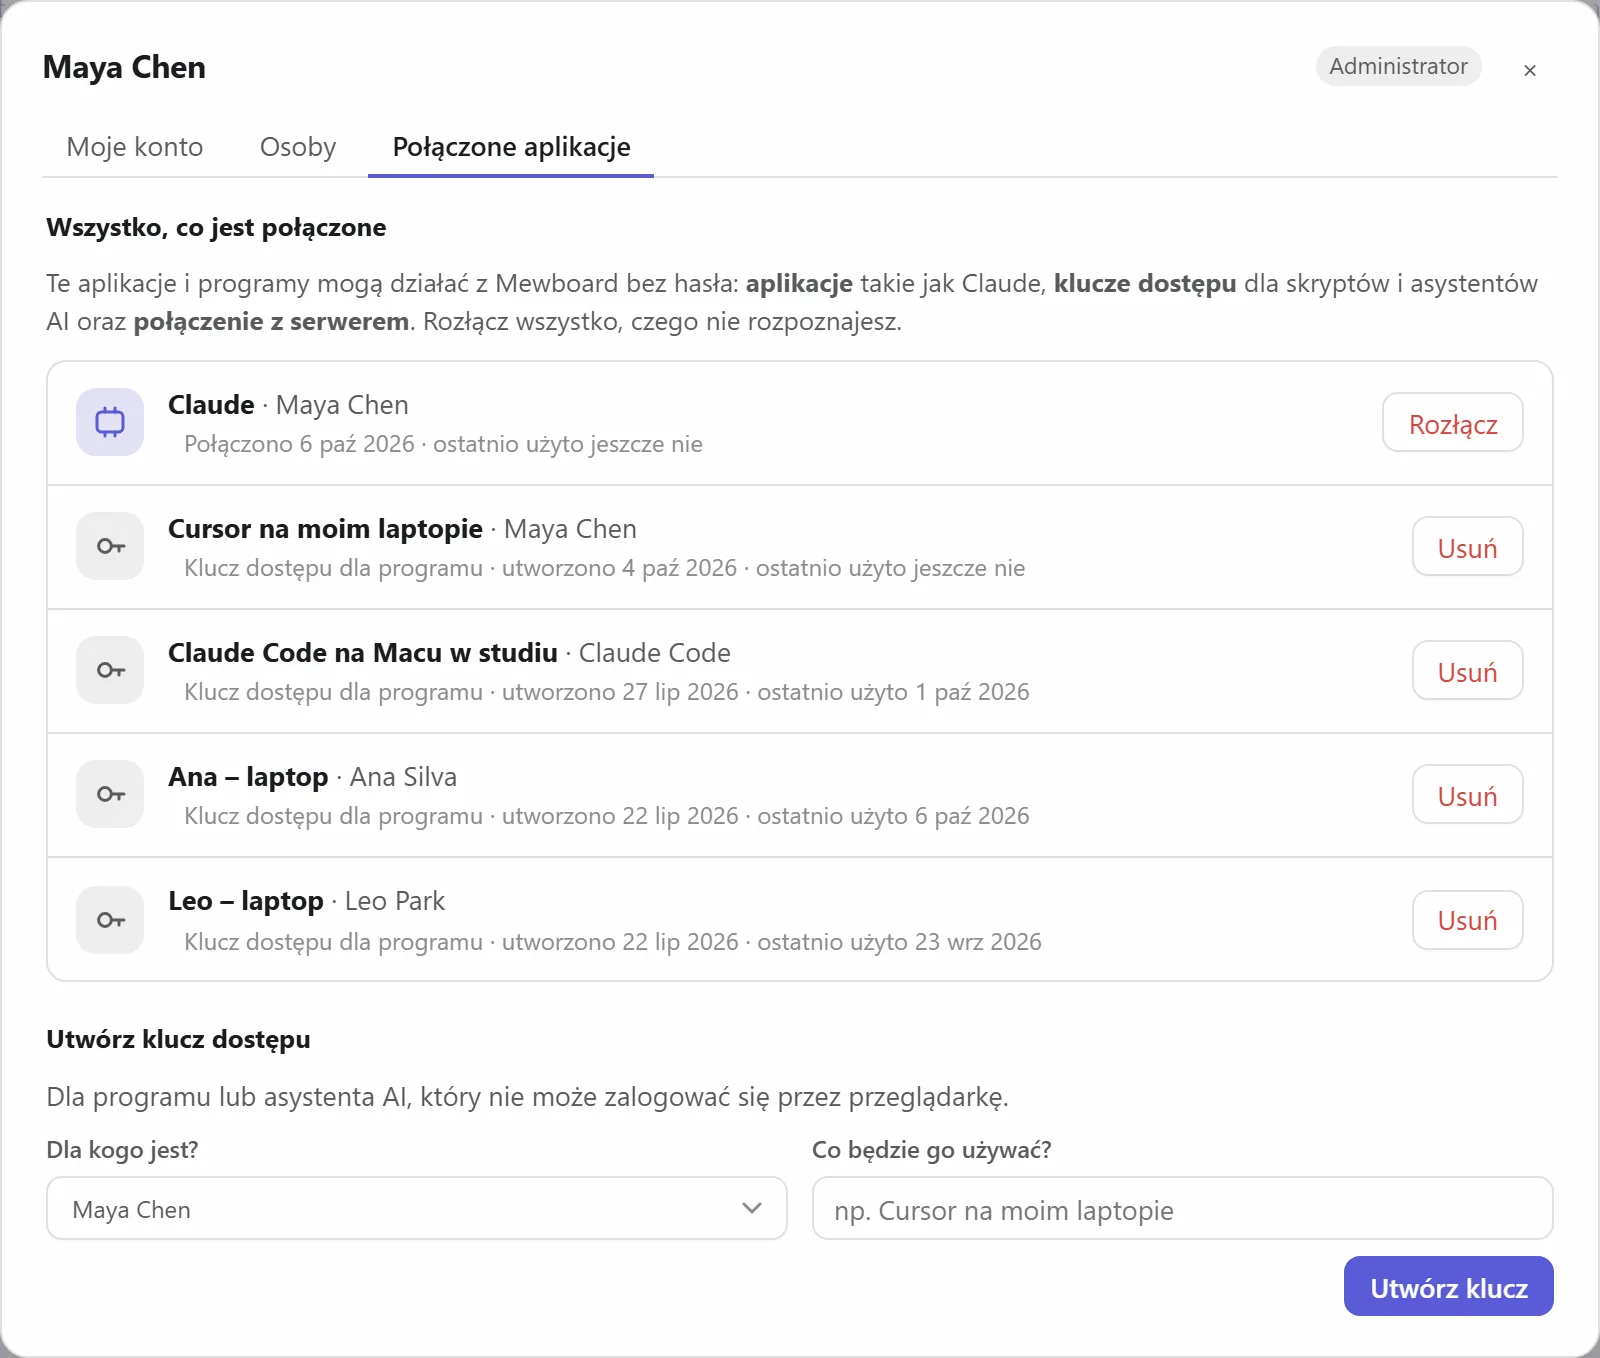The height and width of the screenshot is (1358, 1600).
Task: Click key icon for Claude Code na Macu
Action: pyautogui.click(x=110, y=670)
